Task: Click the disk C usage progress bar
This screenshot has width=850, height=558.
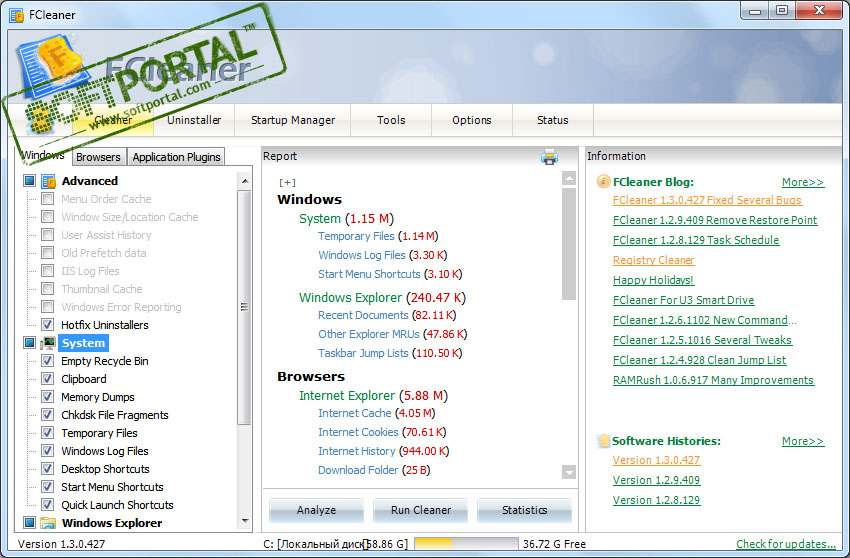Action: click(x=466, y=544)
